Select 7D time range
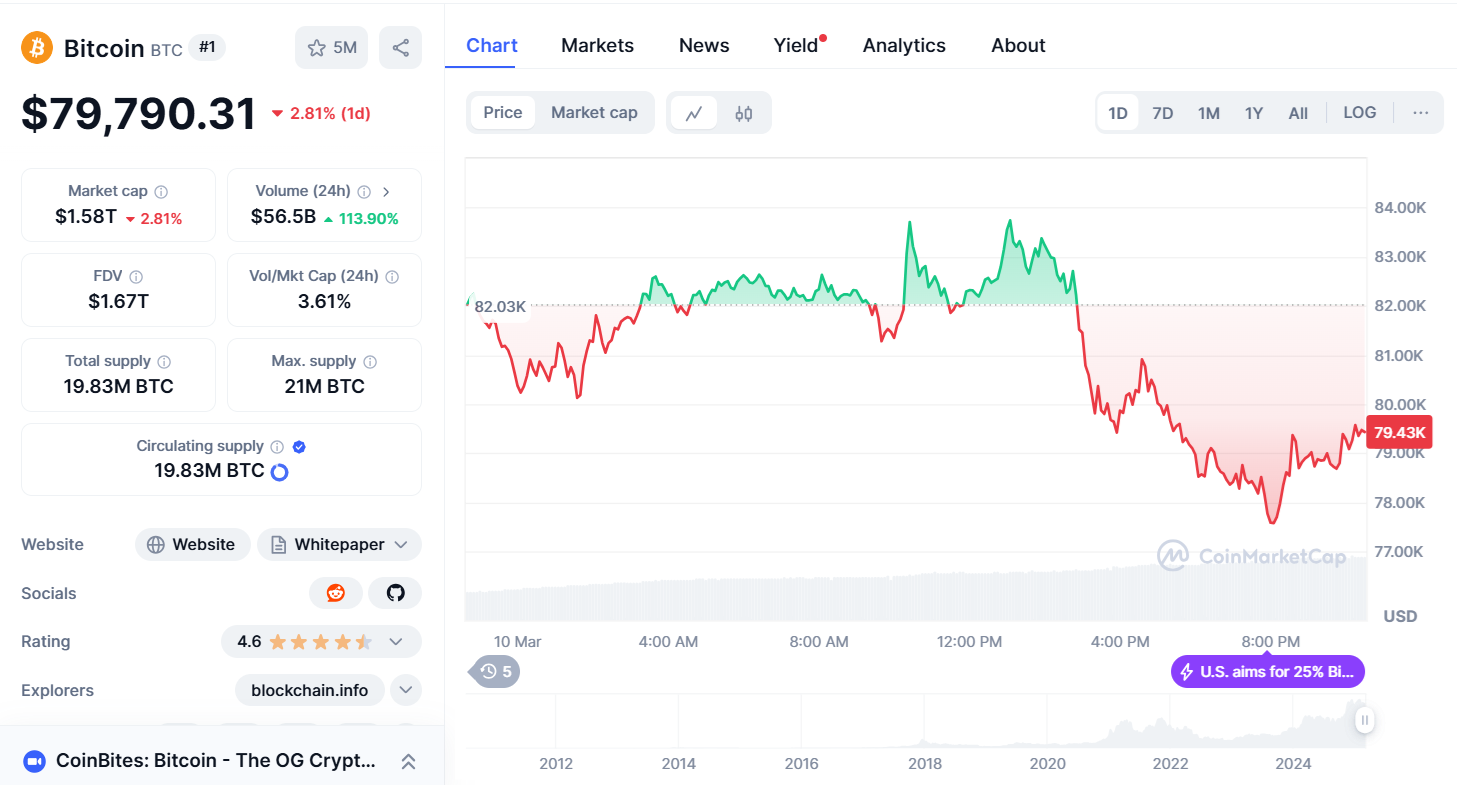The width and height of the screenshot is (1457, 785). tap(1163, 113)
